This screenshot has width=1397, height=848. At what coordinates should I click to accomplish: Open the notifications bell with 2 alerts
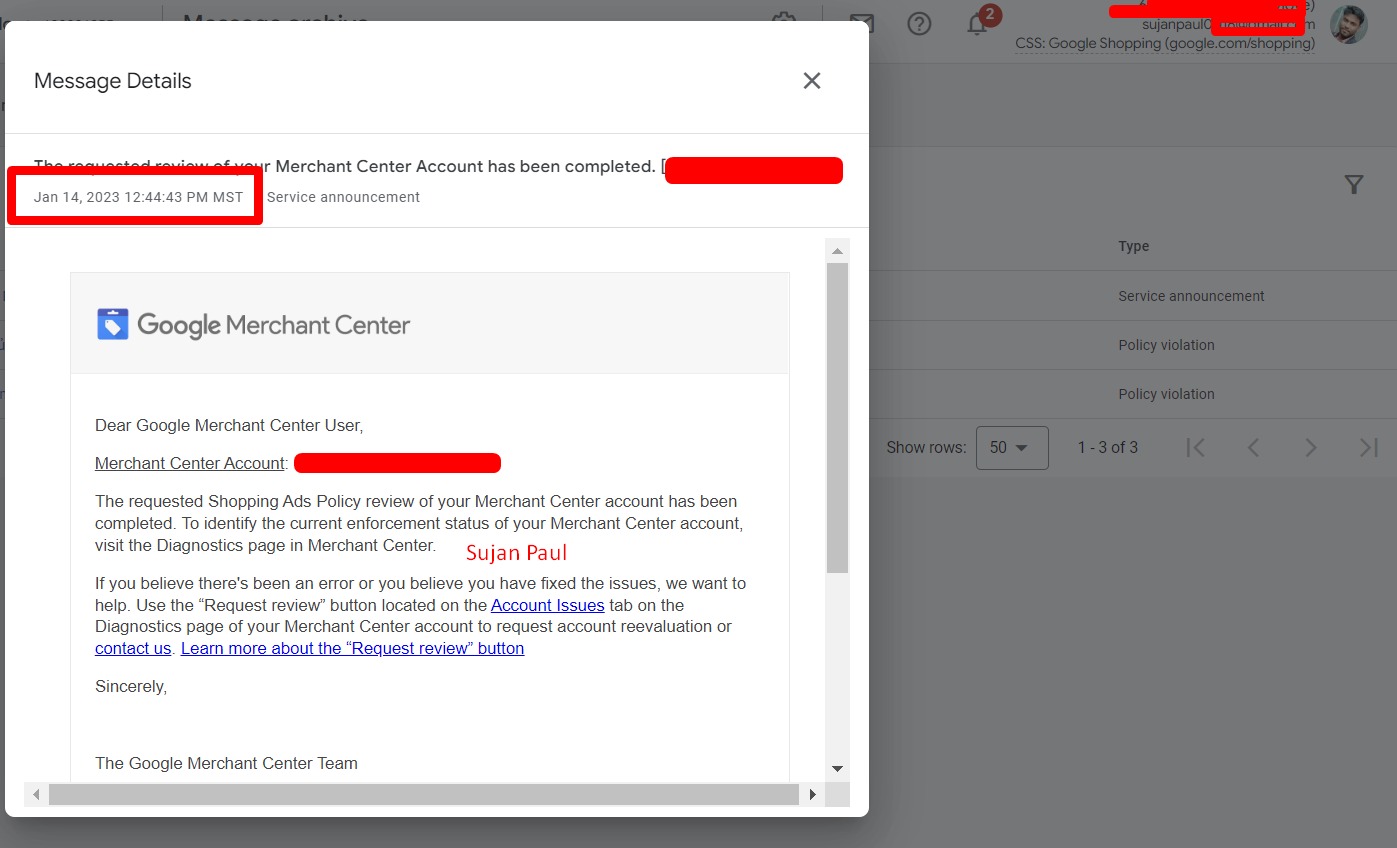pyautogui.click(x=978, y=24)
